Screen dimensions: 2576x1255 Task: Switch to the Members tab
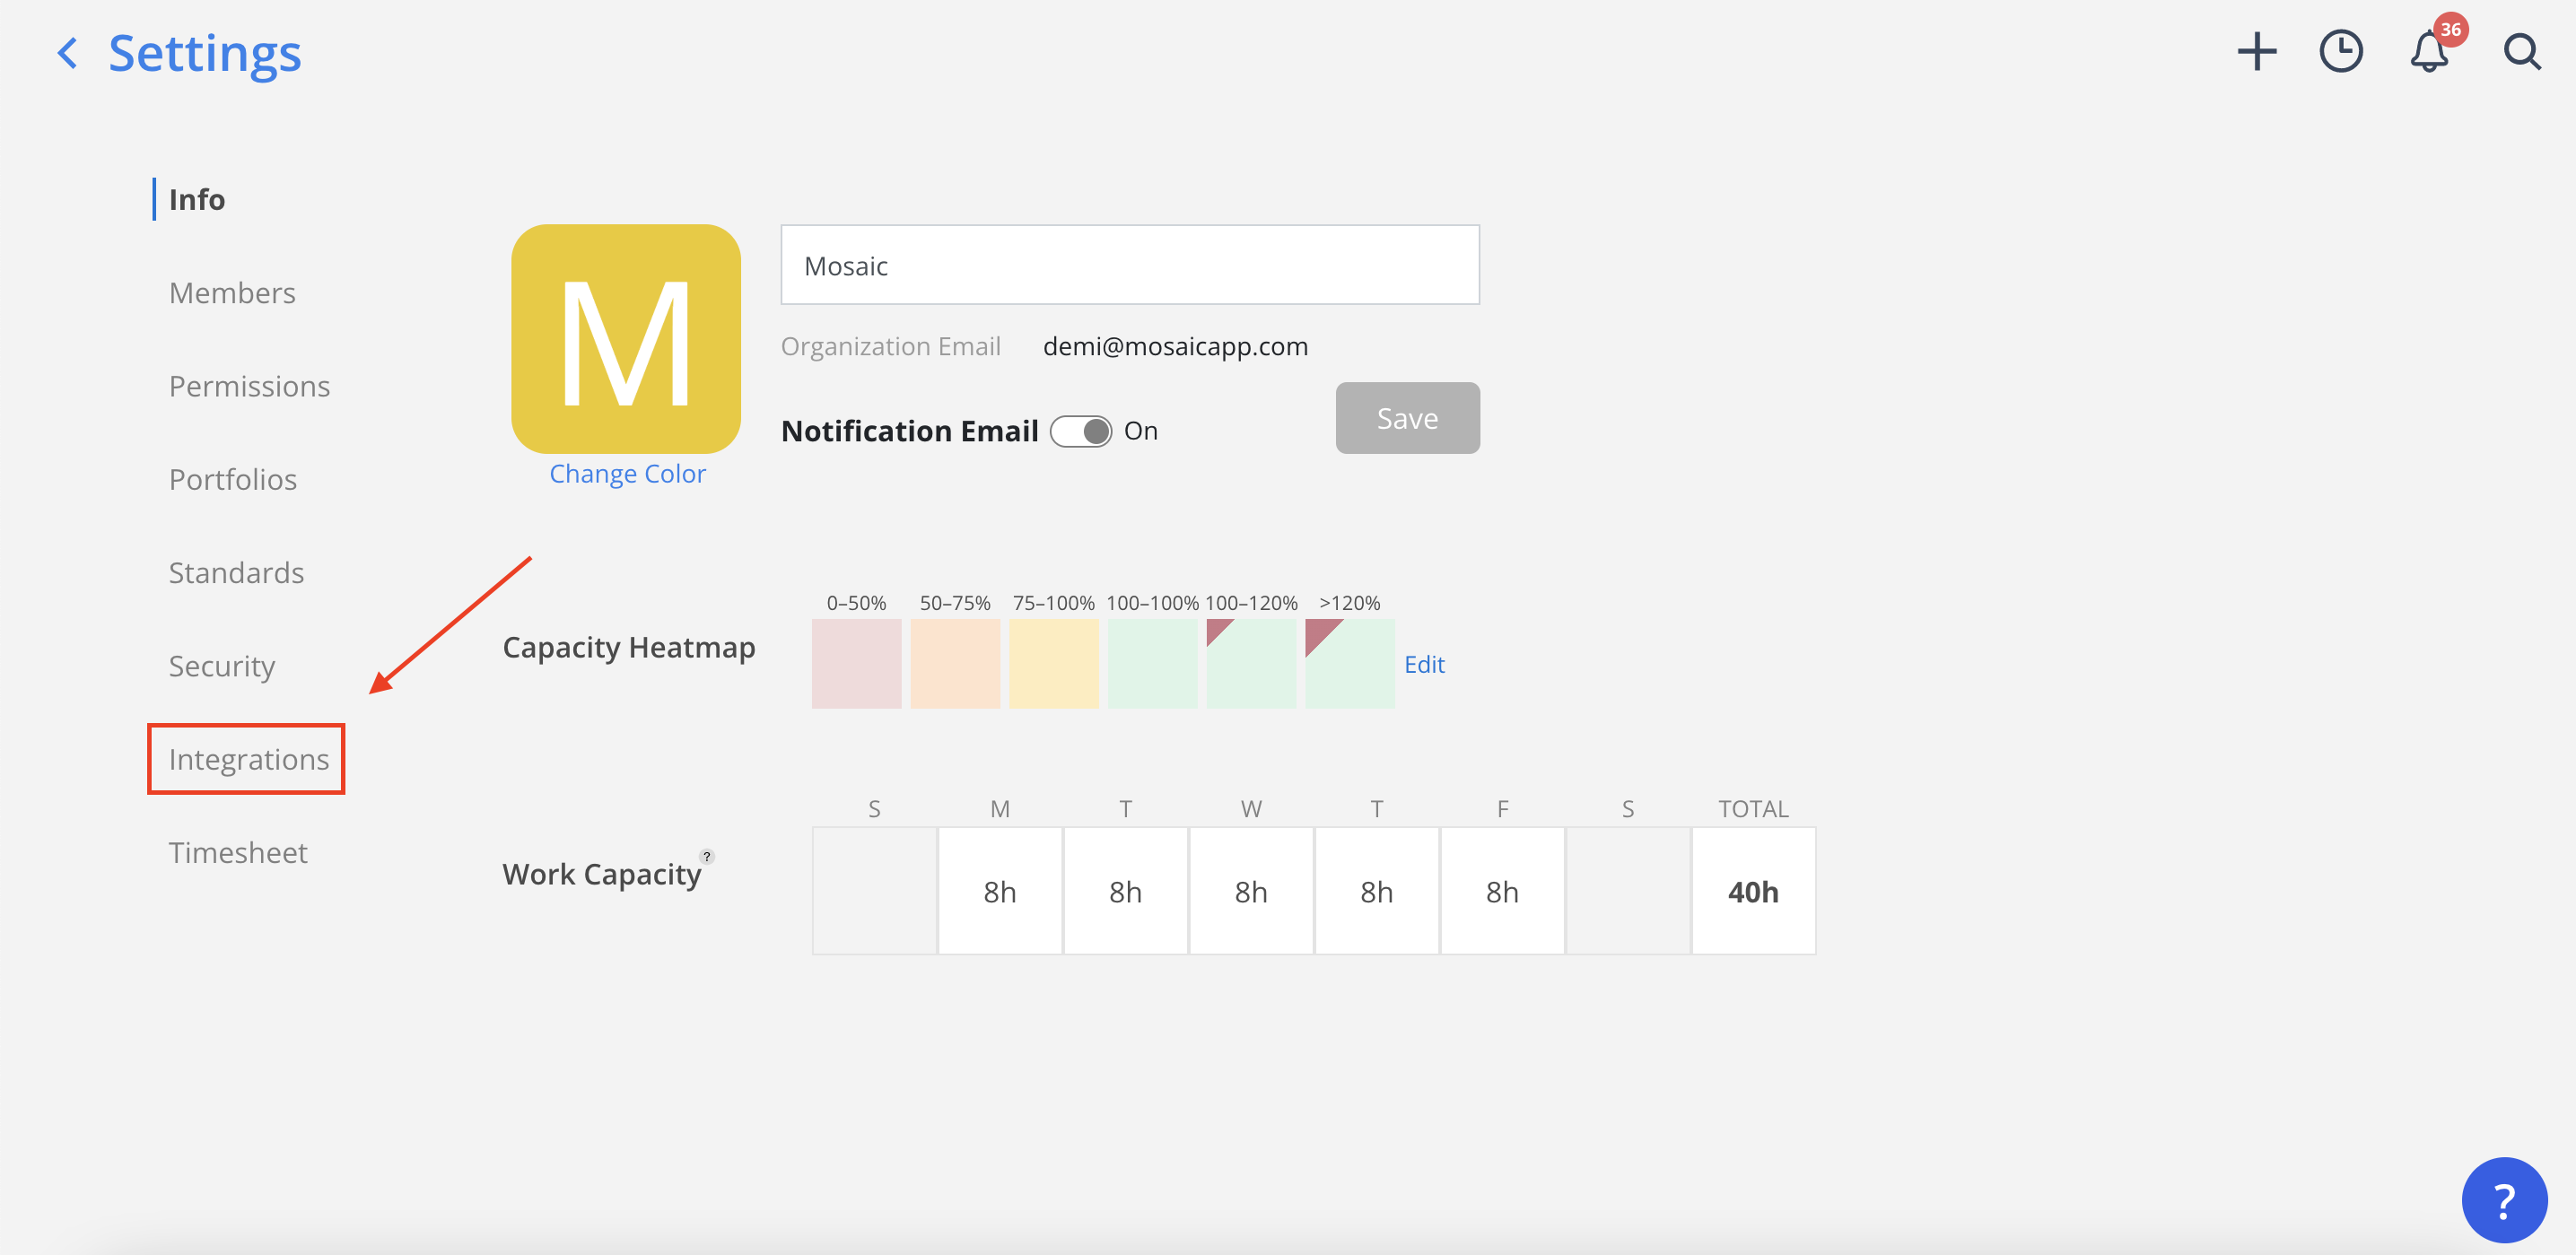pyautogui.click(x=232, y=293)
